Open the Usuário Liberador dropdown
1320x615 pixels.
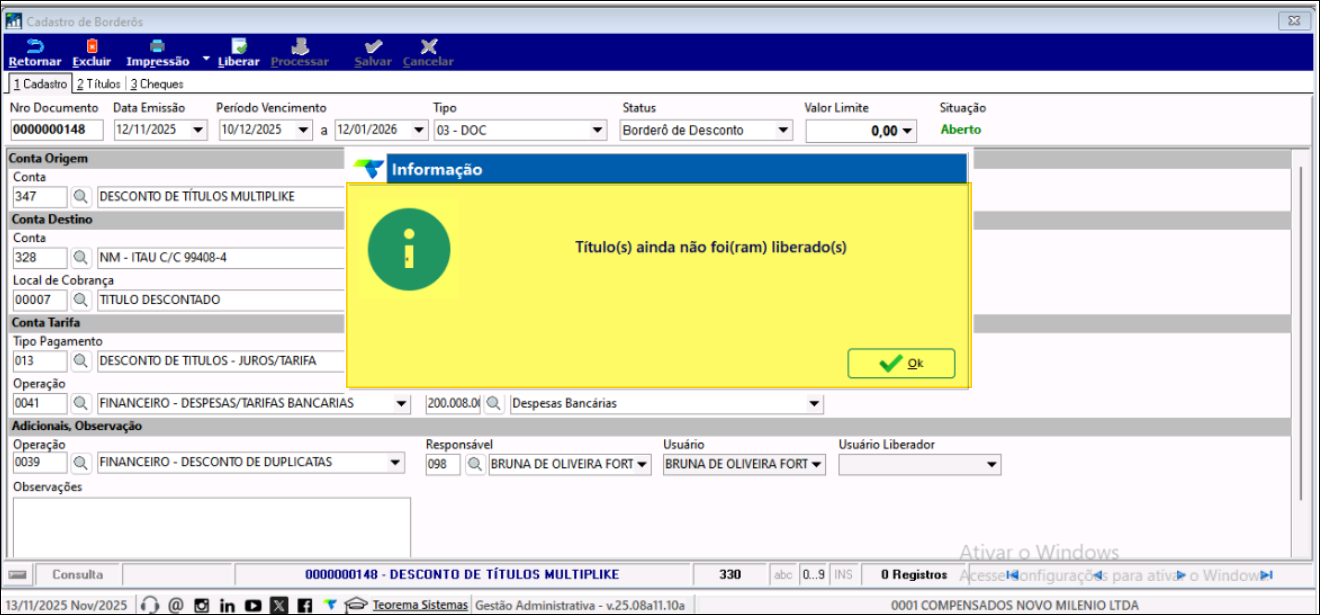point(991,464)
